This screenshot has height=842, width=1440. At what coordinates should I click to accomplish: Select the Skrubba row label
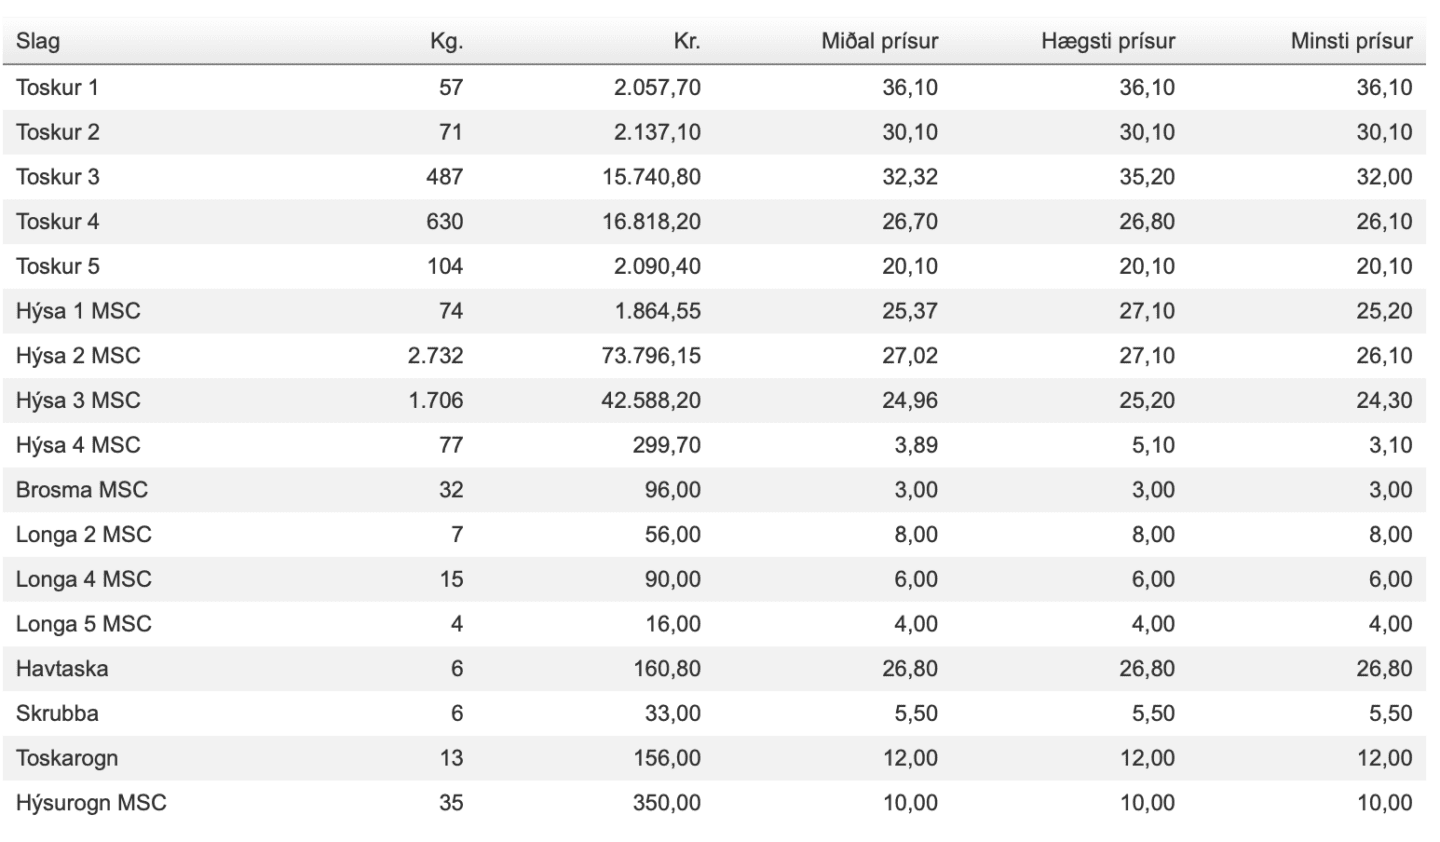click(57, 713)
